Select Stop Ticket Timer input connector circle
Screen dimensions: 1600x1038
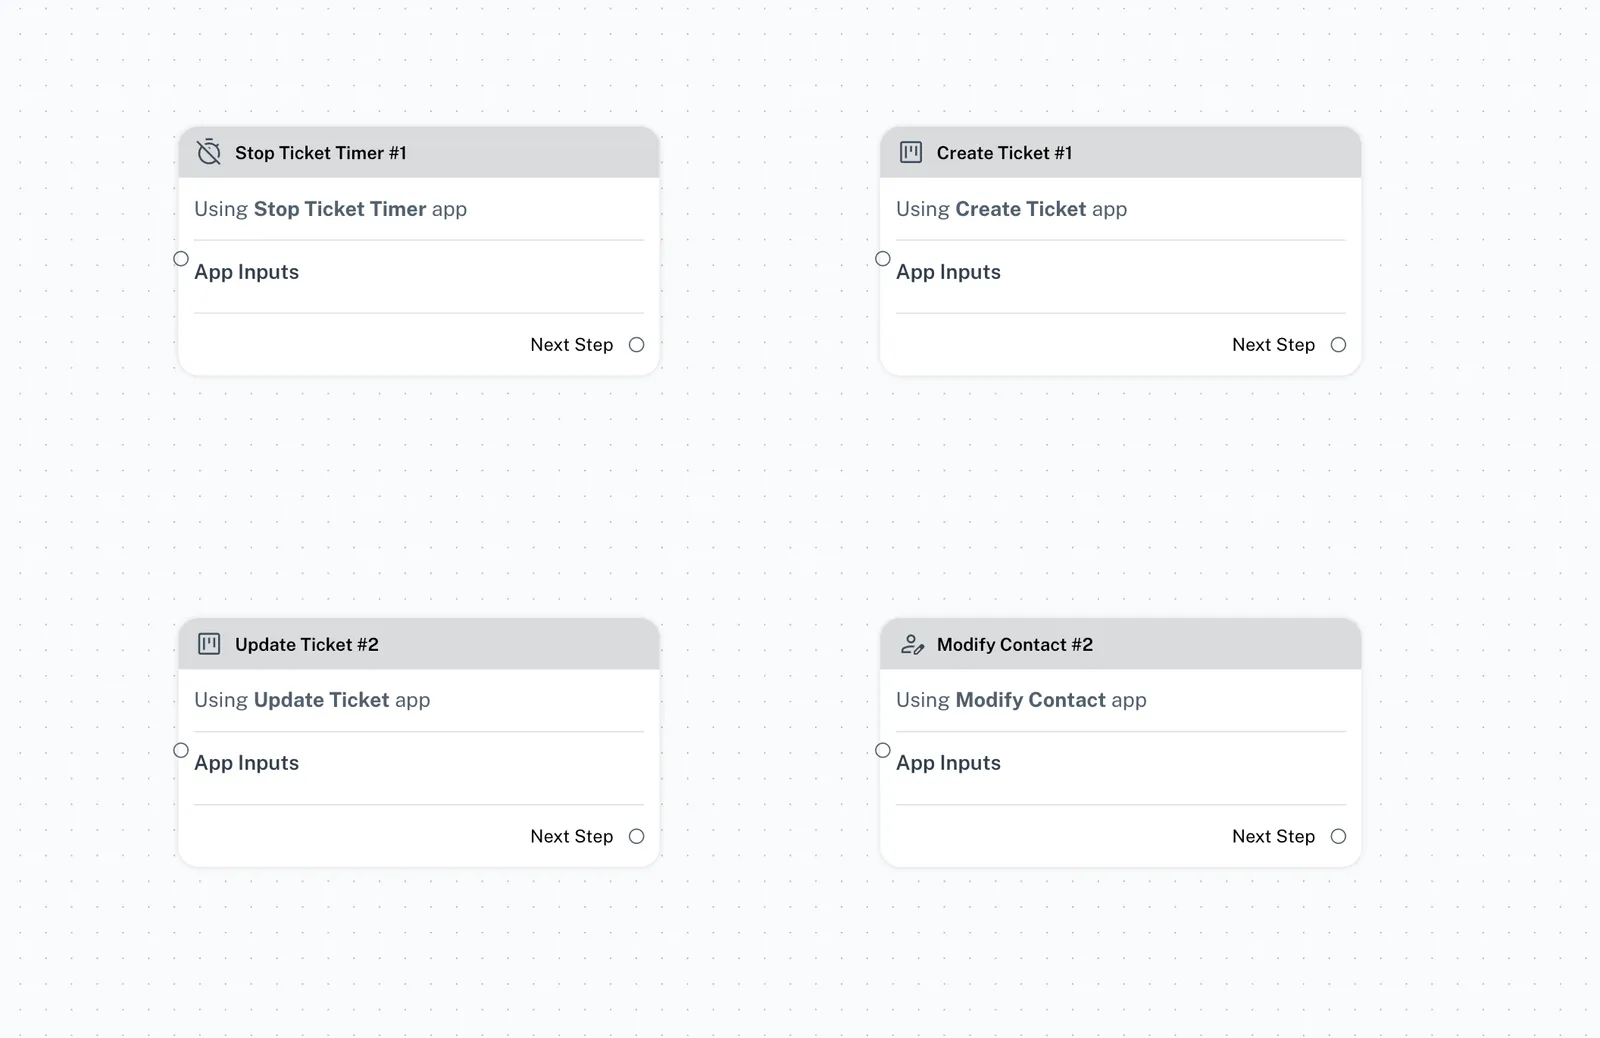pyautogui.click(x=181, y=259)
